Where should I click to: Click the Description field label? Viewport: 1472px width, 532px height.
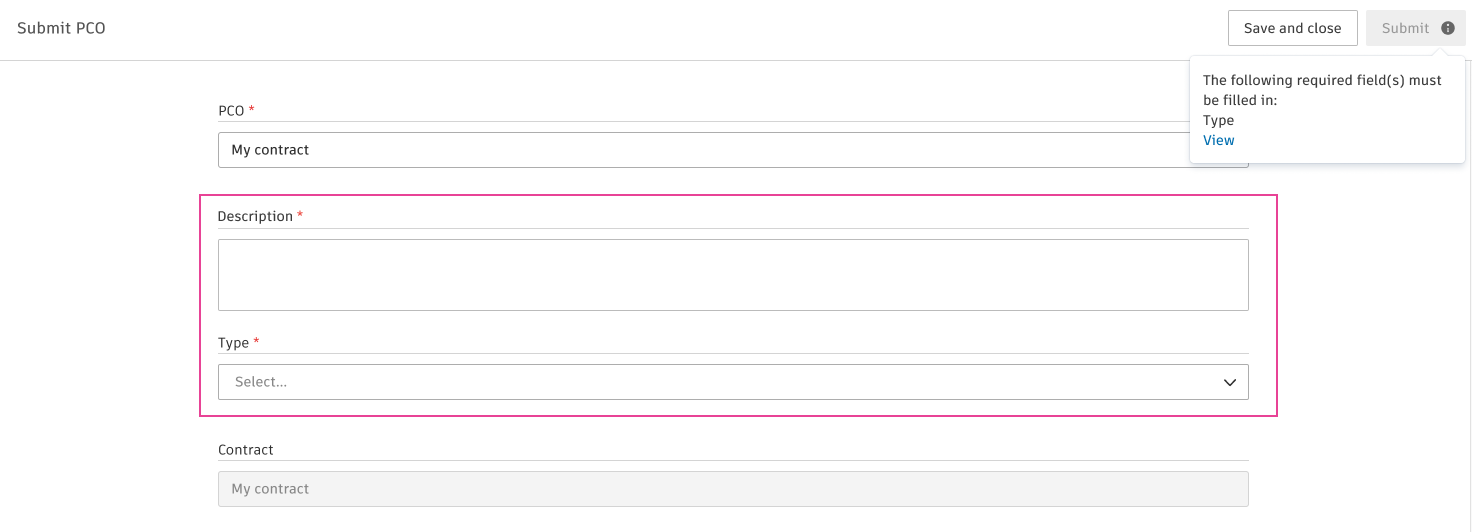pyautogui.click(x=255, y=216)
